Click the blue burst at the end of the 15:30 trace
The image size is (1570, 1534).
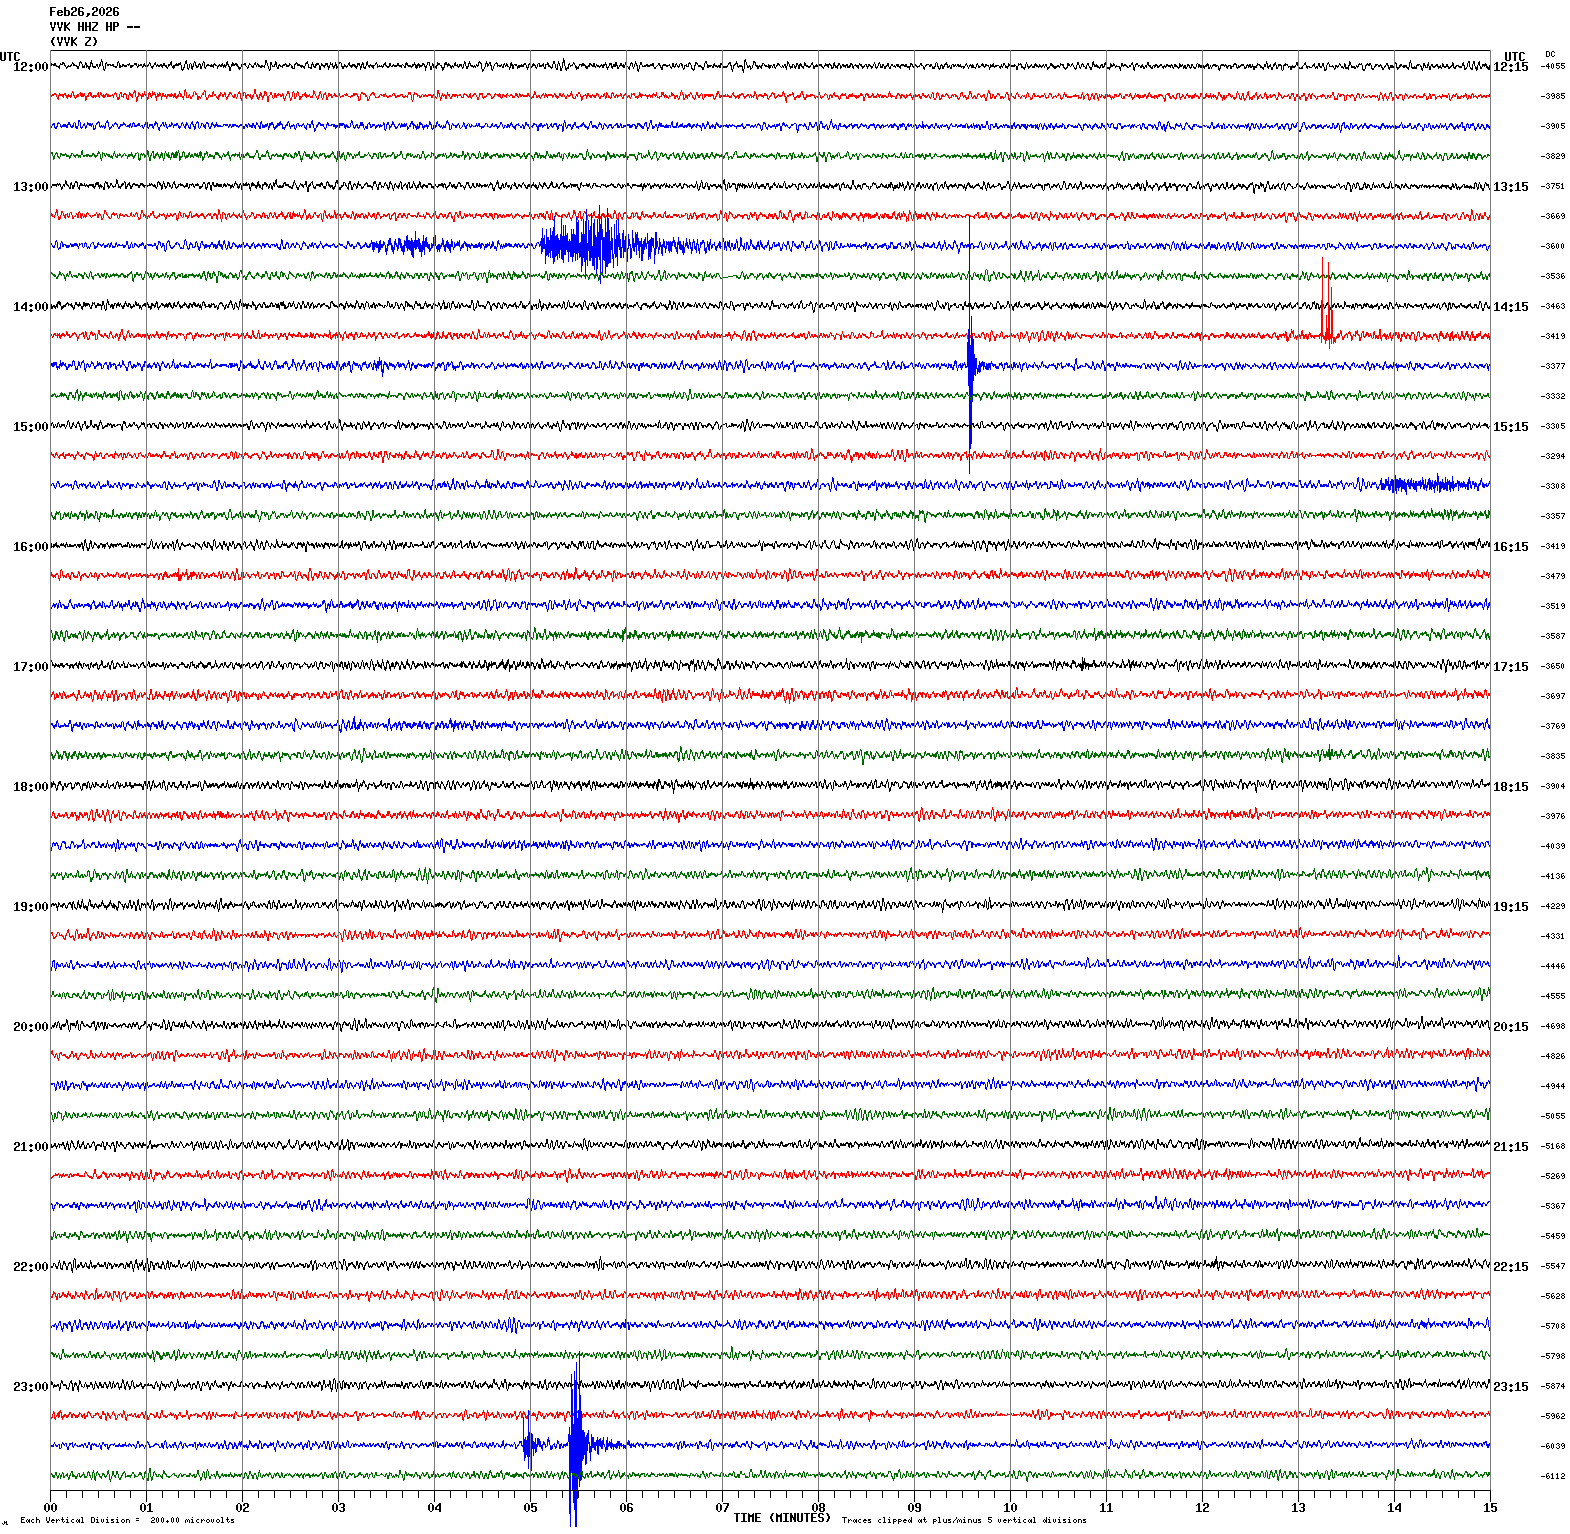[1430, 485]
